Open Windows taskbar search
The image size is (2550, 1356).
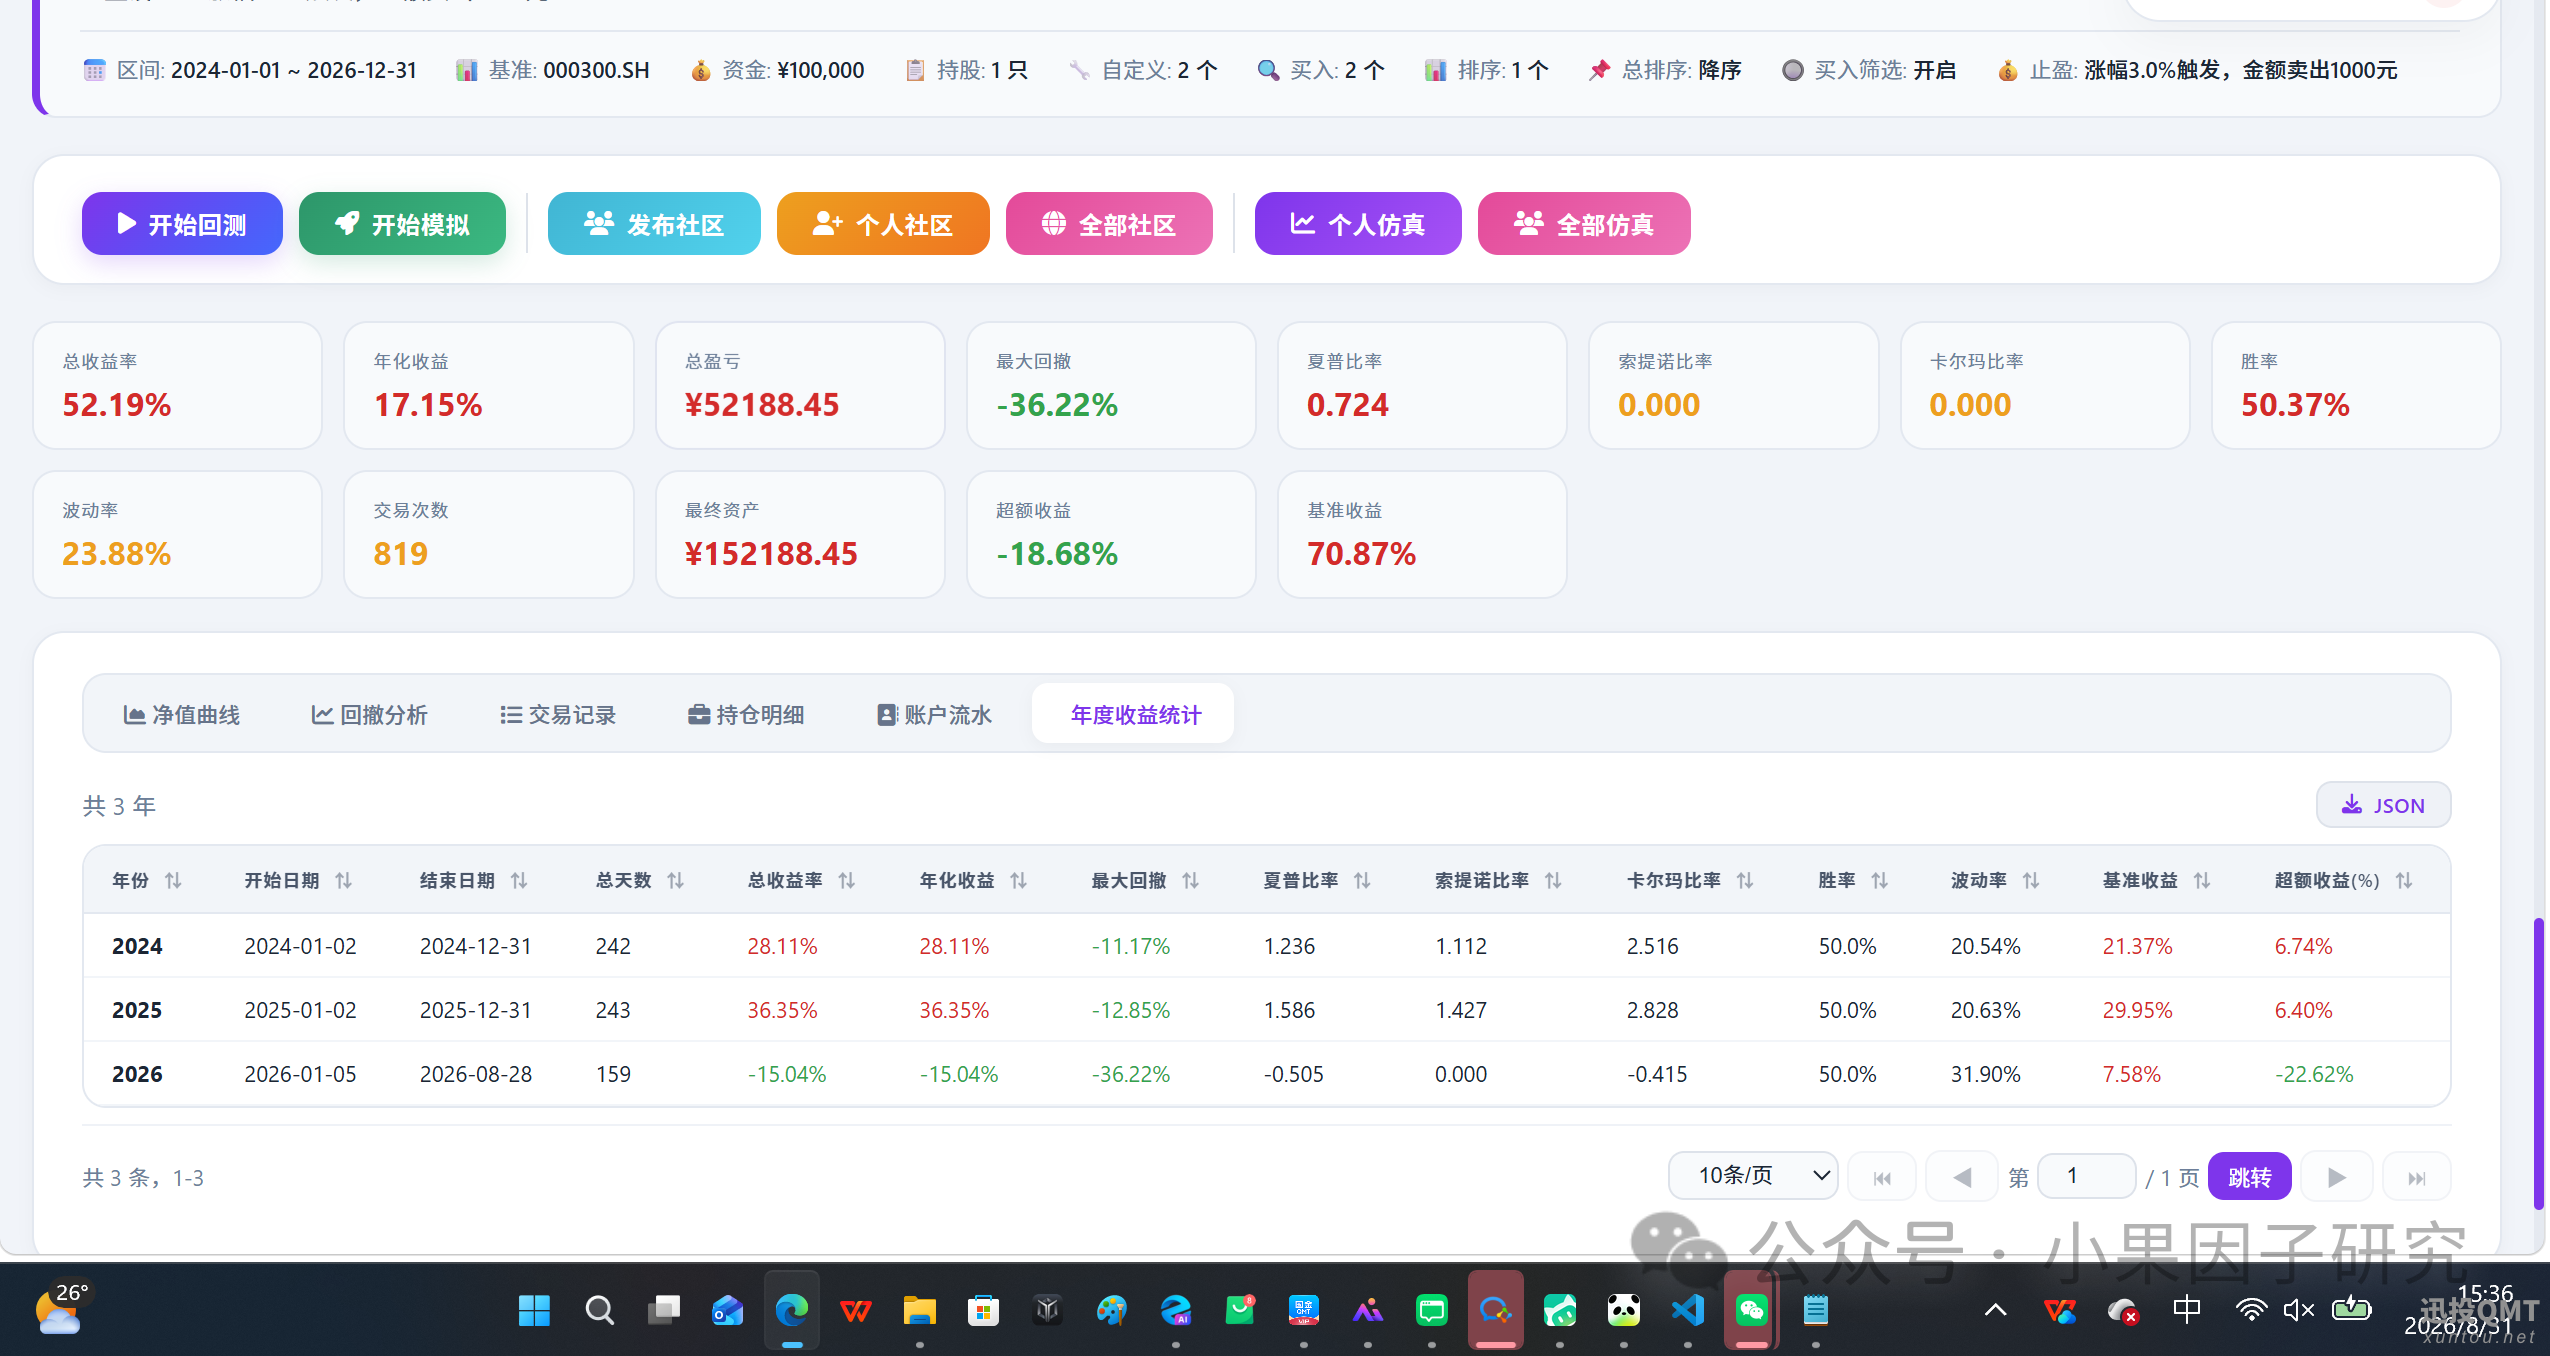(x=599, y=1310)
